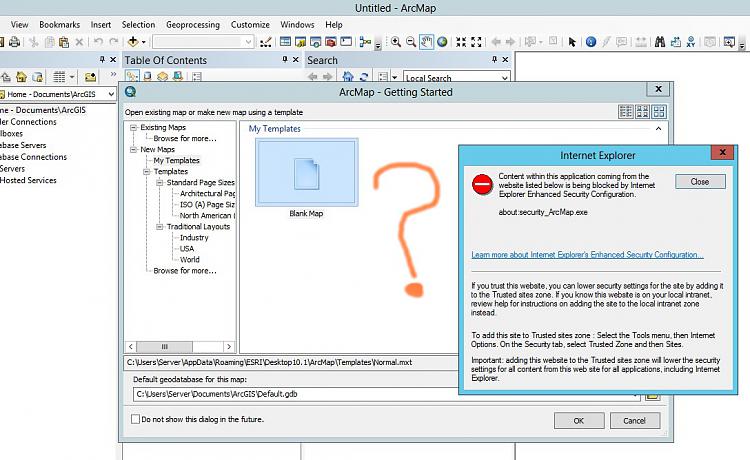This screenshot has height=460, width=750.
Task: Select the USA template category
Action: 187,249
